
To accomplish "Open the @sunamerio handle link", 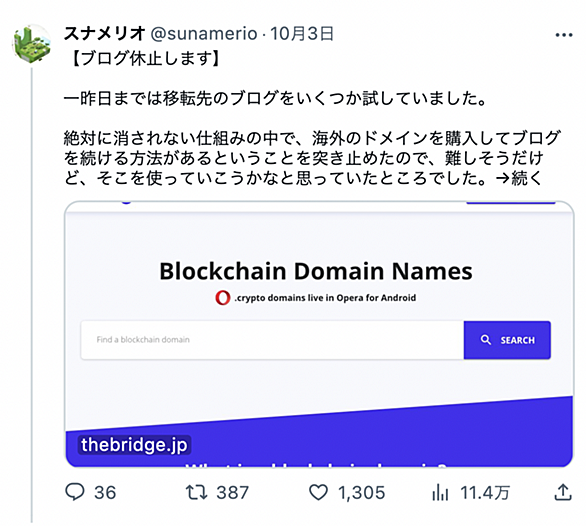I will point(204,34).
